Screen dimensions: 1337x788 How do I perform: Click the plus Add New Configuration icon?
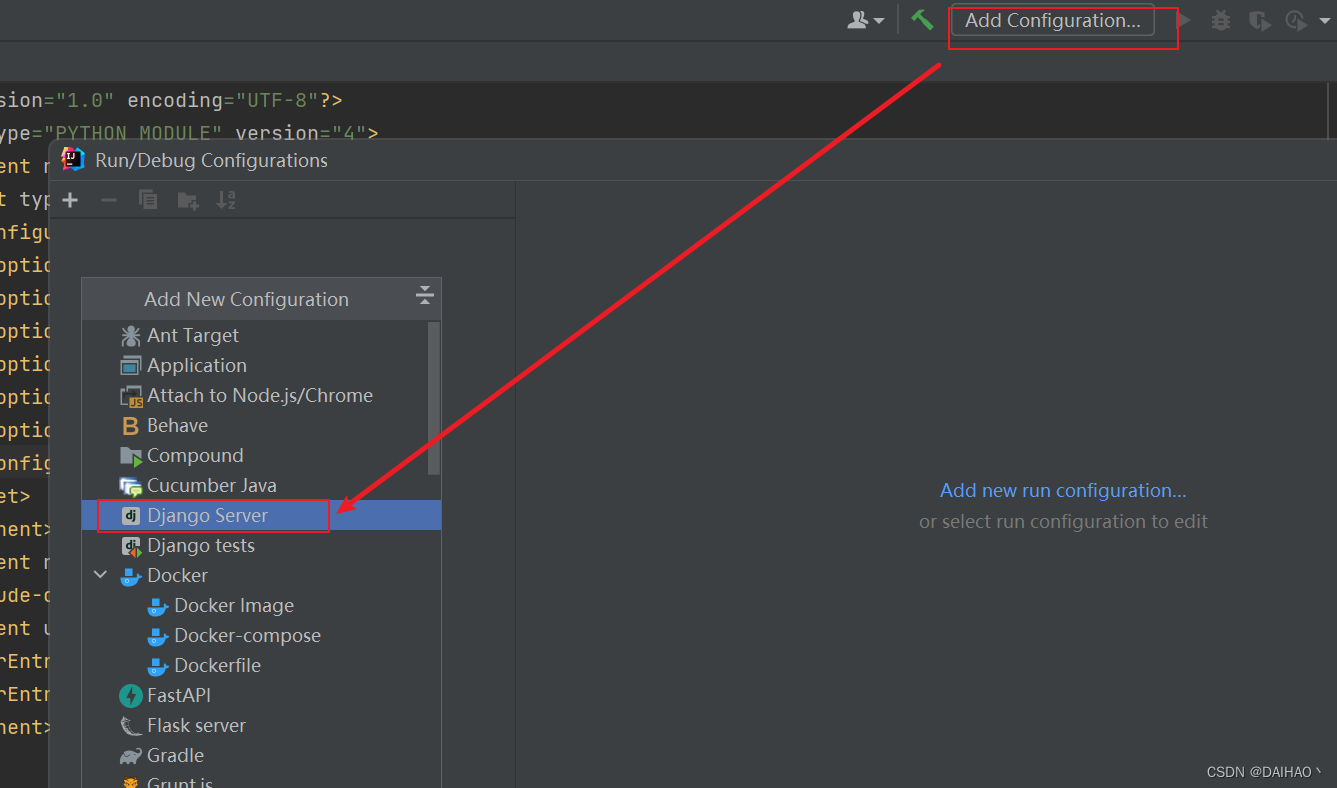click(x=70, y=200)
